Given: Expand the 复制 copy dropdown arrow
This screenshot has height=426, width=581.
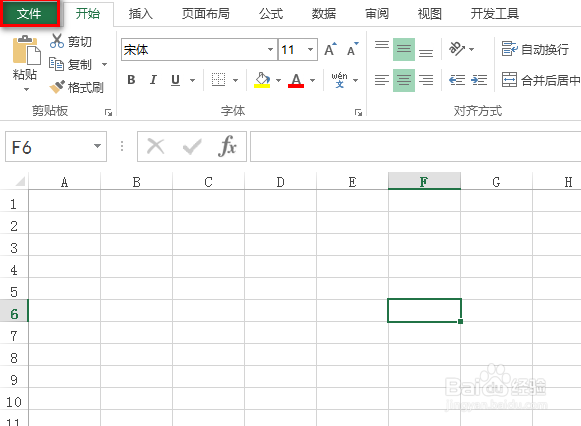Looking at the screenshot, I should coord(104,64).
